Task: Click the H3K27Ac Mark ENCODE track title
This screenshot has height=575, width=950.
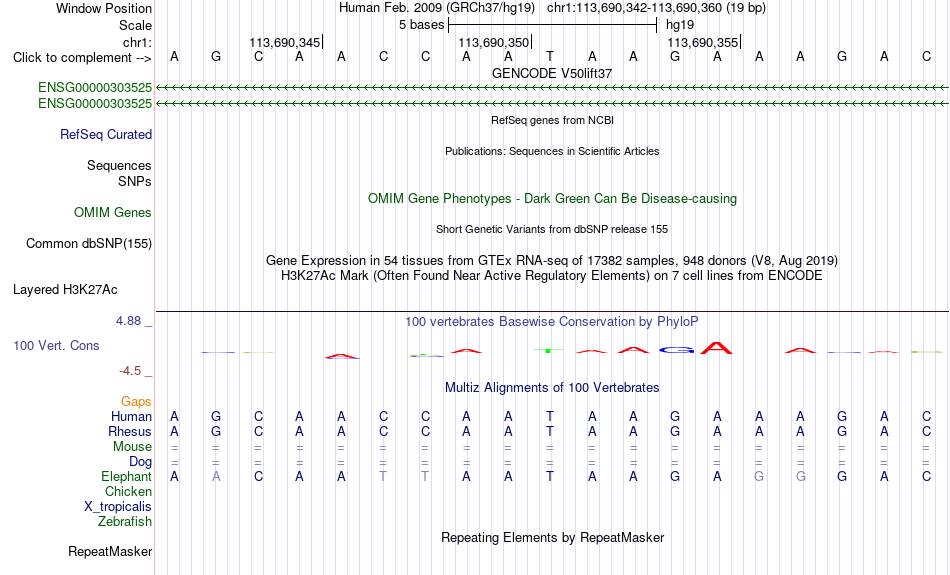Action: 552,276
